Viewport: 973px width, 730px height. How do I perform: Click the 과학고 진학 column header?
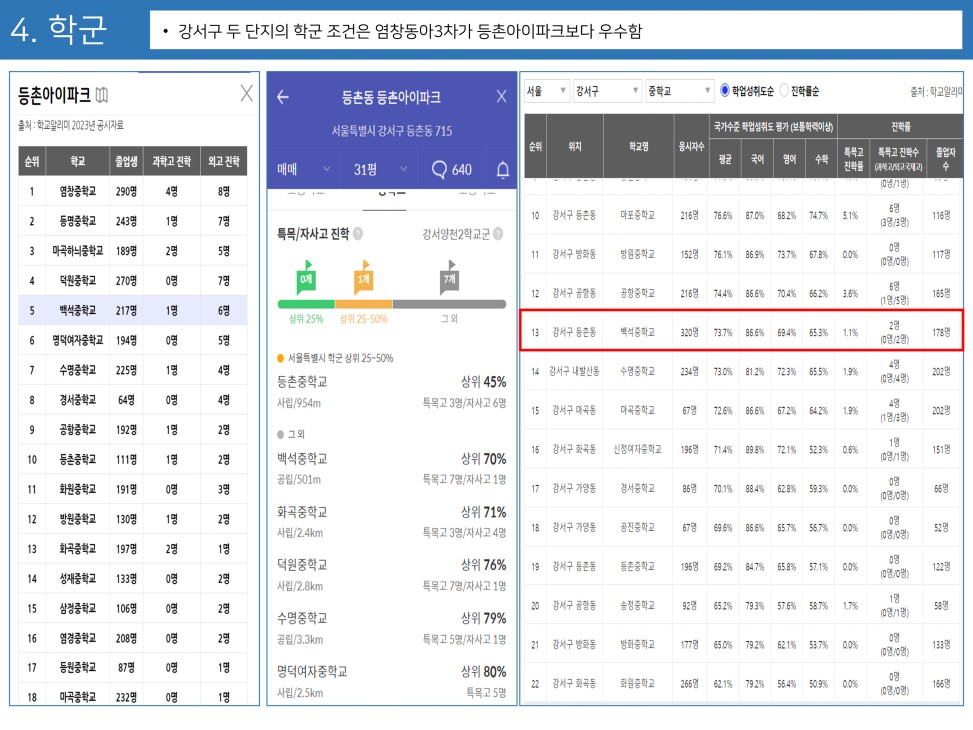tap(172, 161)
